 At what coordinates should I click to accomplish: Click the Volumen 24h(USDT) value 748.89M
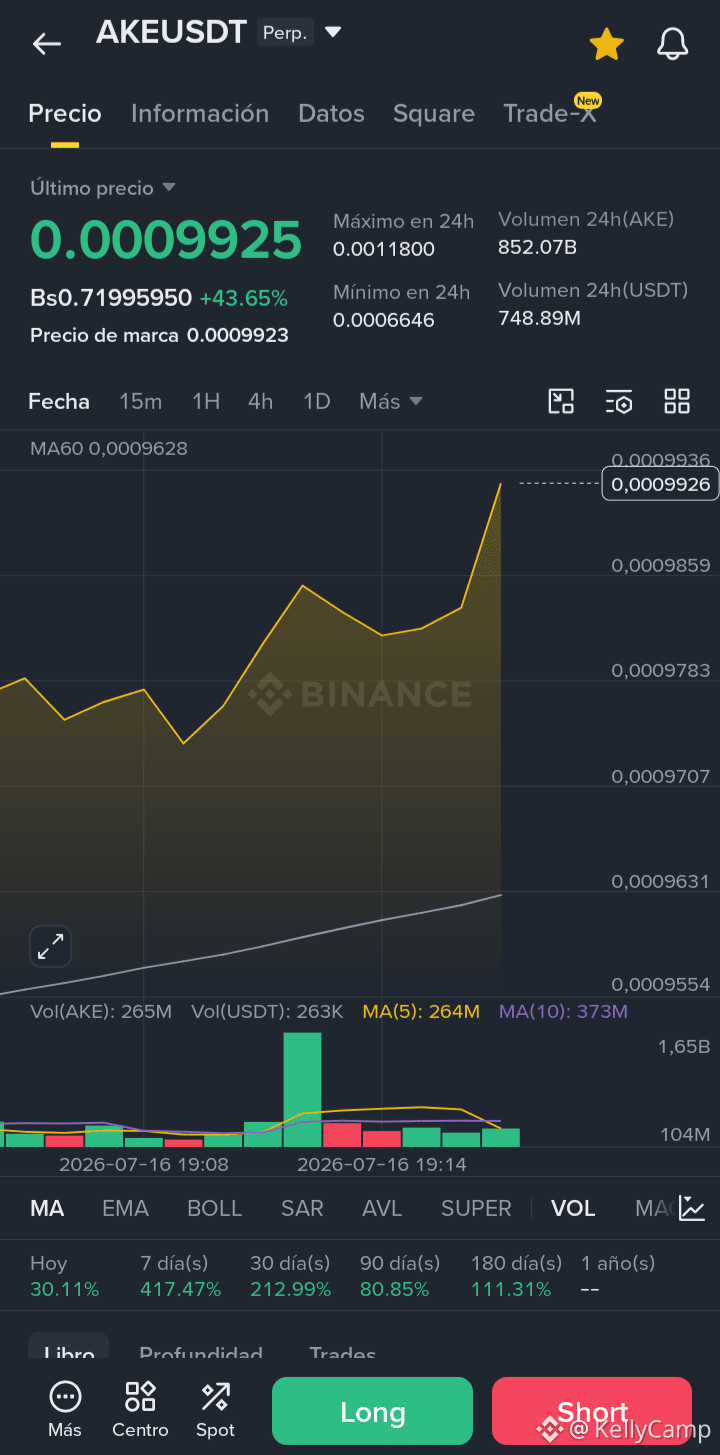tap(539, 318)
